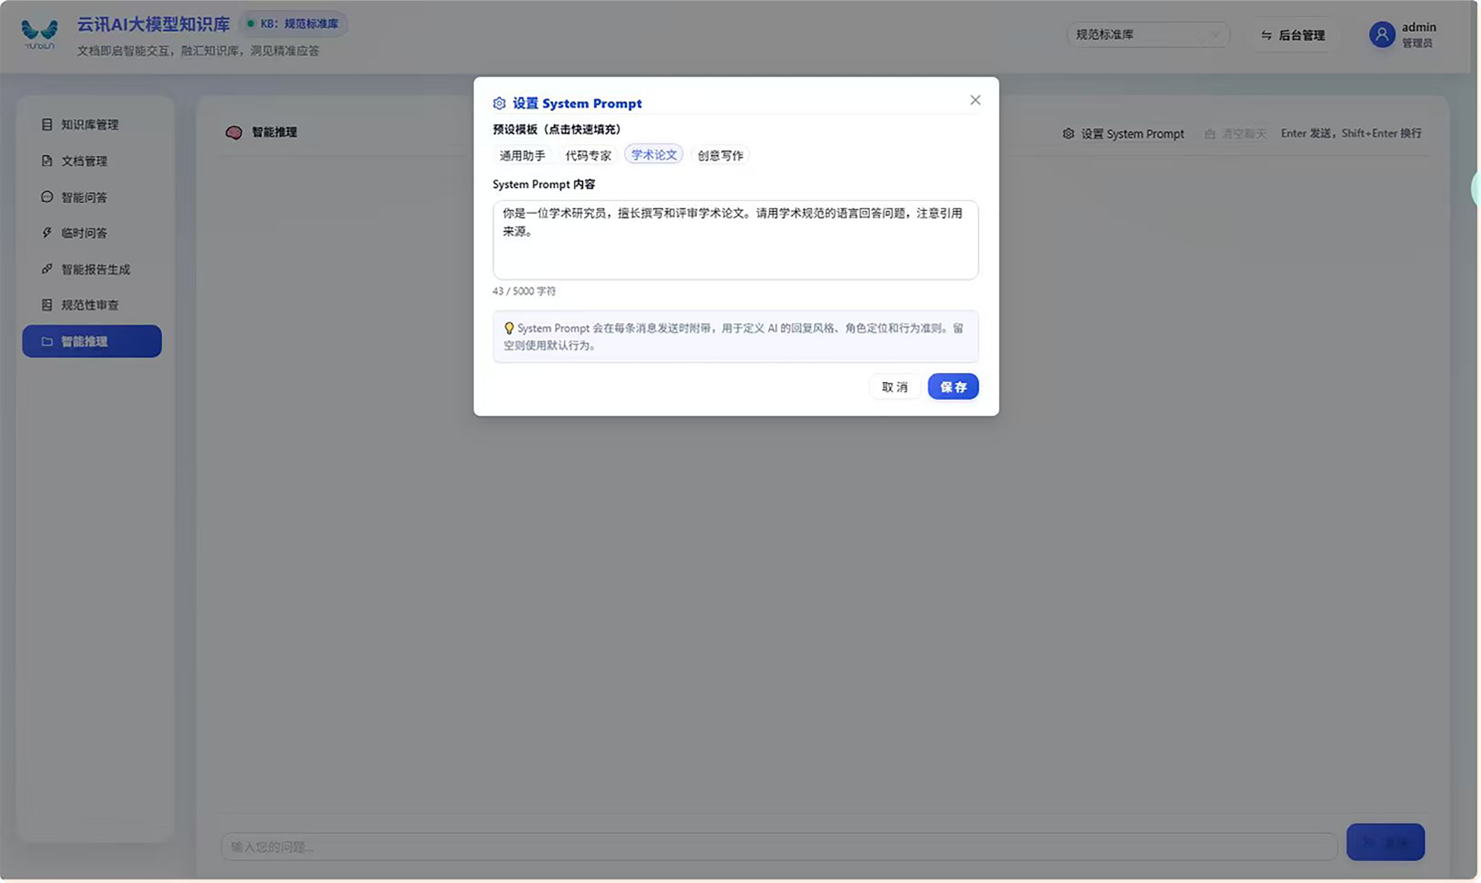
Task: Select the 学术论文 preset template
Action: point(654,154)
